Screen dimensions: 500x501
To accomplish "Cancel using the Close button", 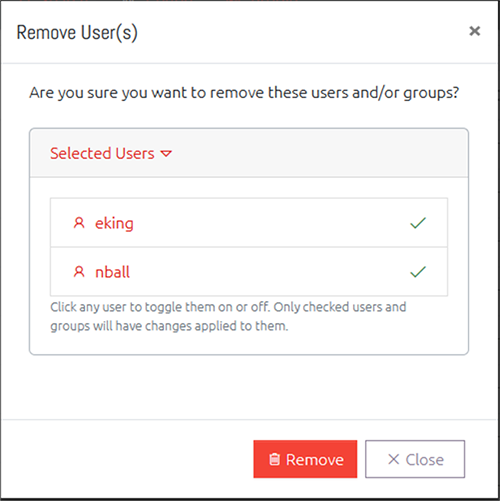I will 415,459.
